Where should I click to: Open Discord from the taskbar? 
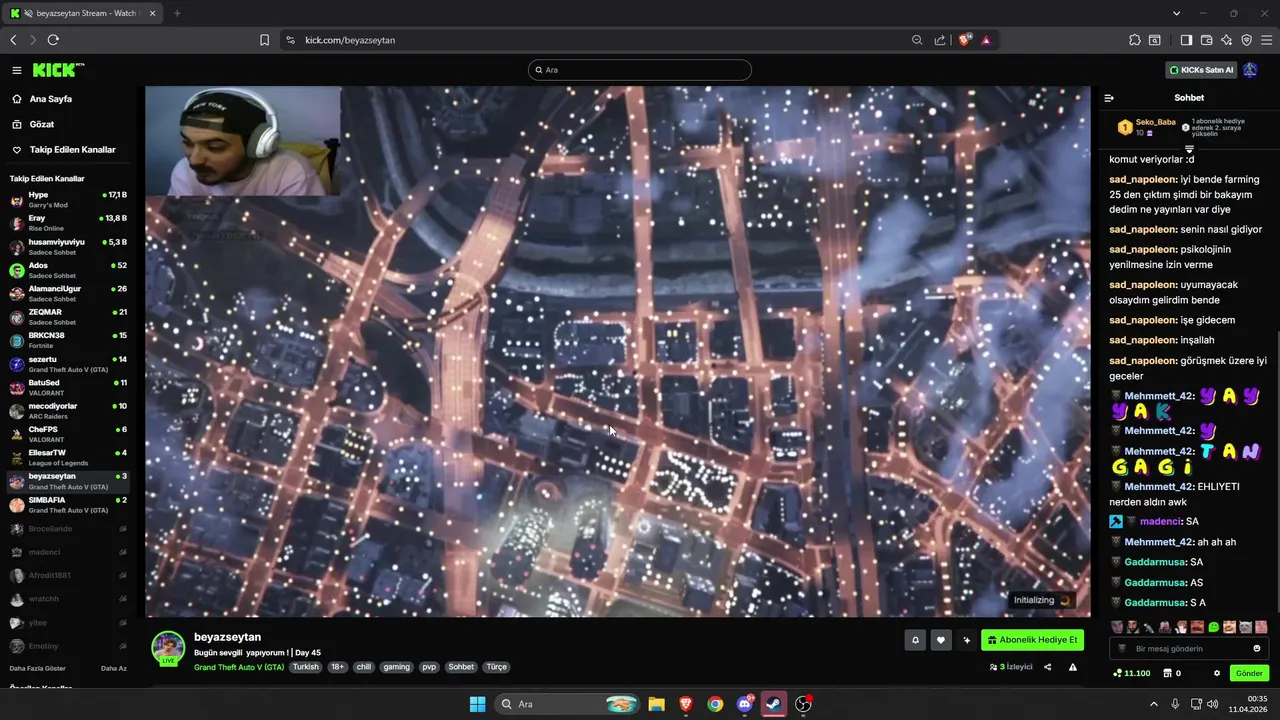tap(745, 704)
